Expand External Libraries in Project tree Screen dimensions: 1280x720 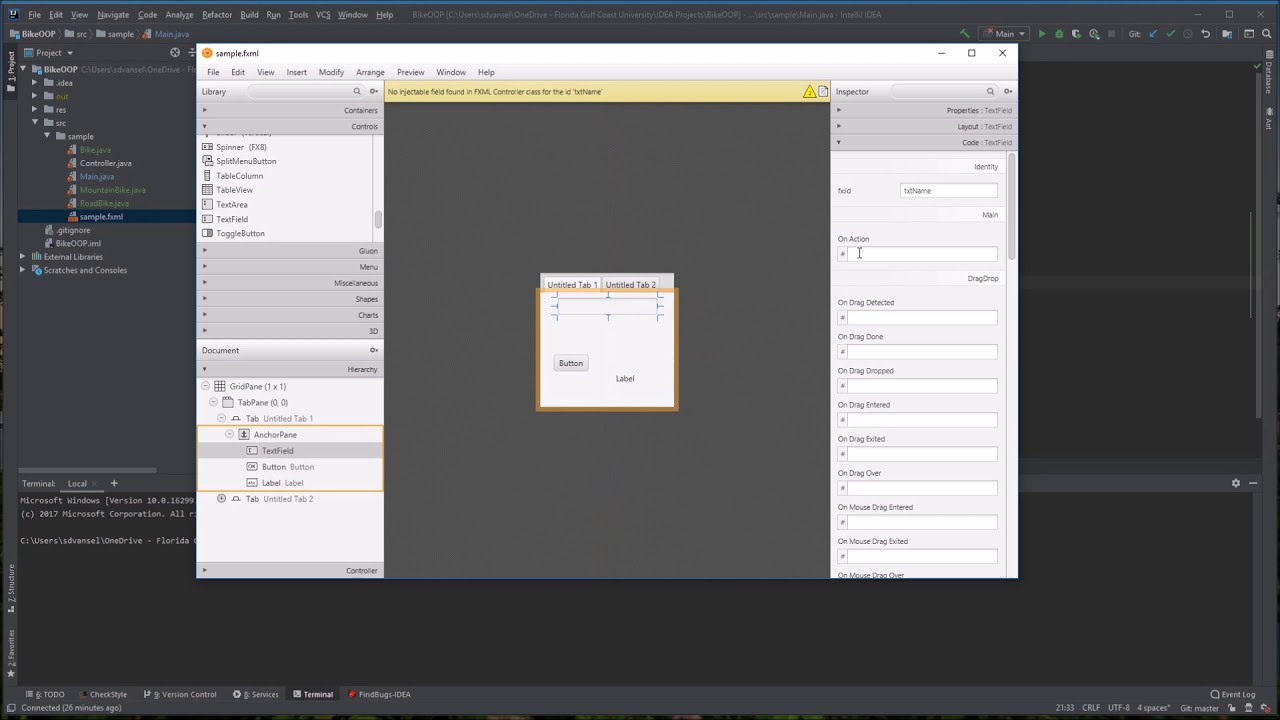23,256
